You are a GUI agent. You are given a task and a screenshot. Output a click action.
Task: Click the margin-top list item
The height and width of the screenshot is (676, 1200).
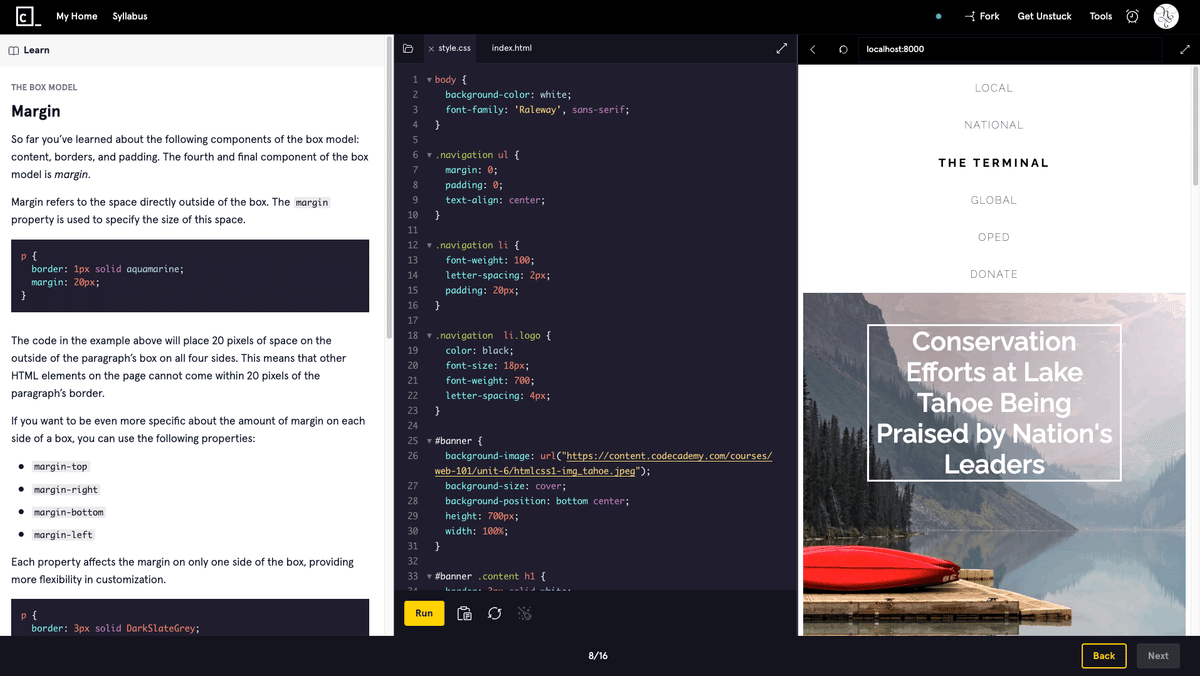[x=61, y=467]
